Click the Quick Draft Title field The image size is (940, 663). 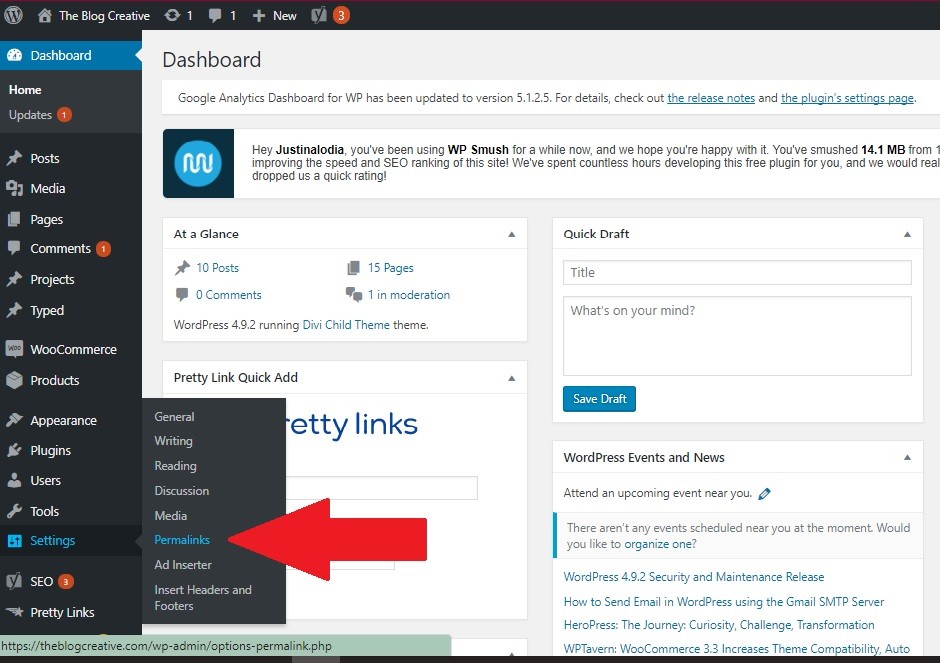[737, 273]
